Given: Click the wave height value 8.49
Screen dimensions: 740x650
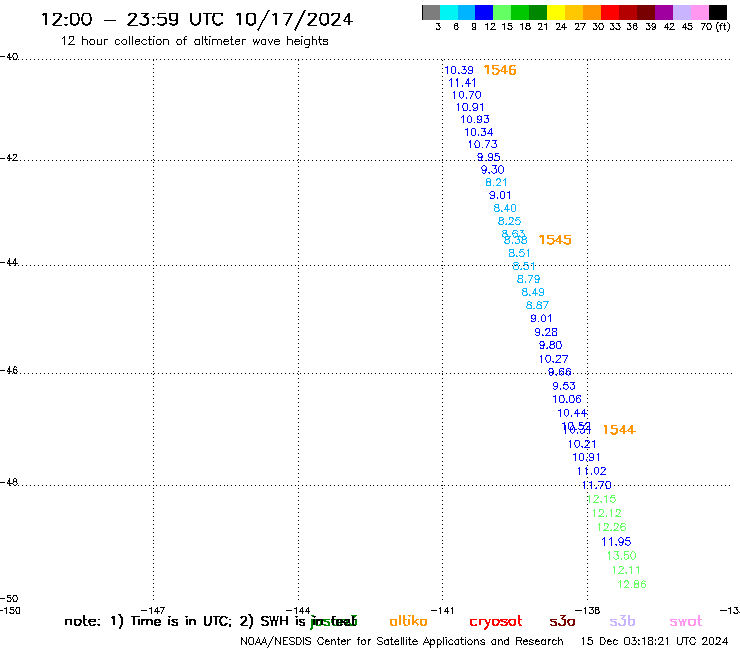Looking at the screenshot, I should pyautogui.click(x=532, y=292).
